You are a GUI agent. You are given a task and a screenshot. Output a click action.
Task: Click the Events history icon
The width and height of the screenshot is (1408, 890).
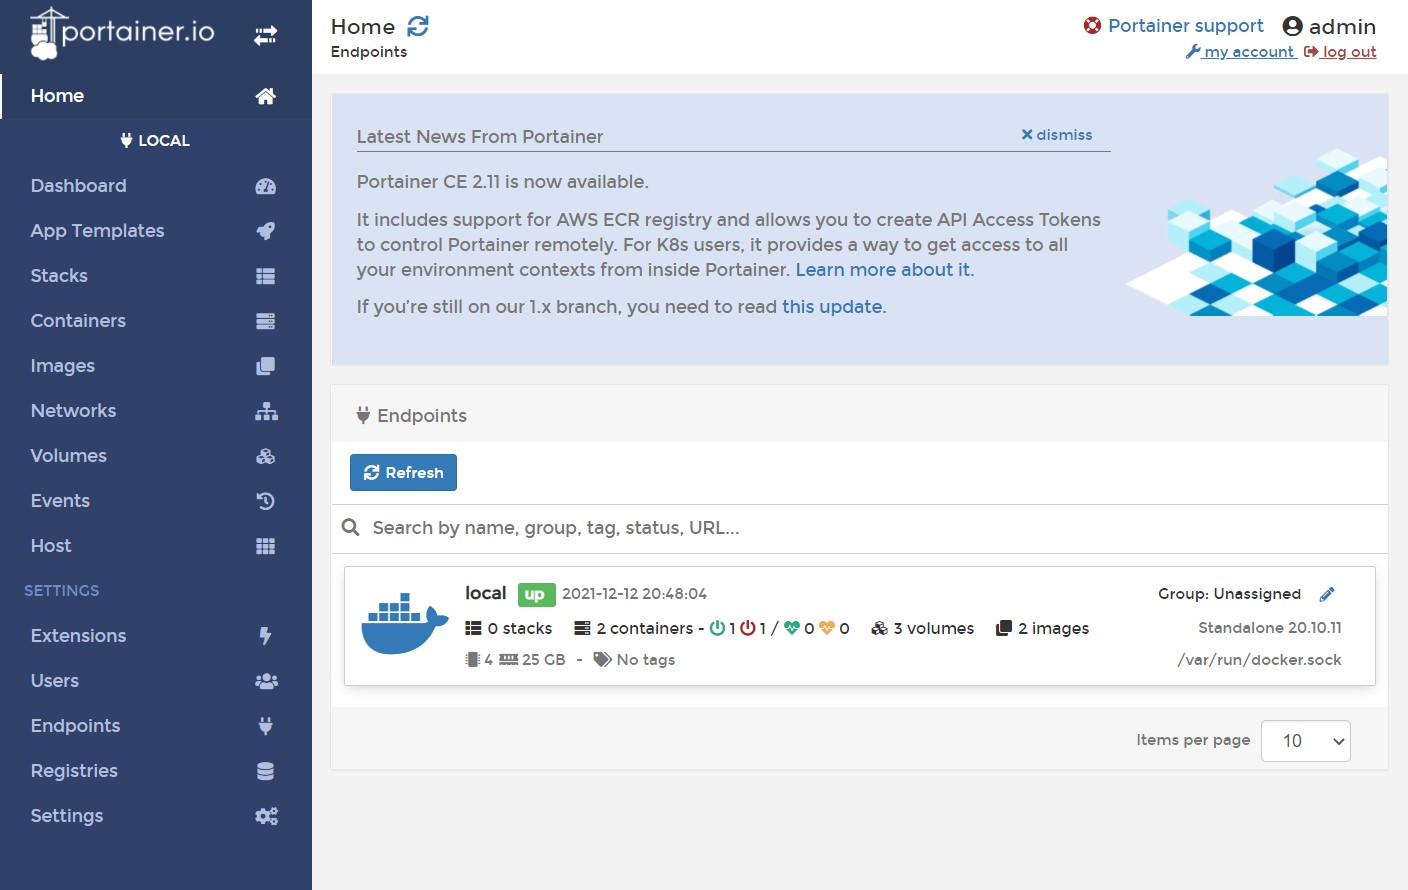click(265, 501)
